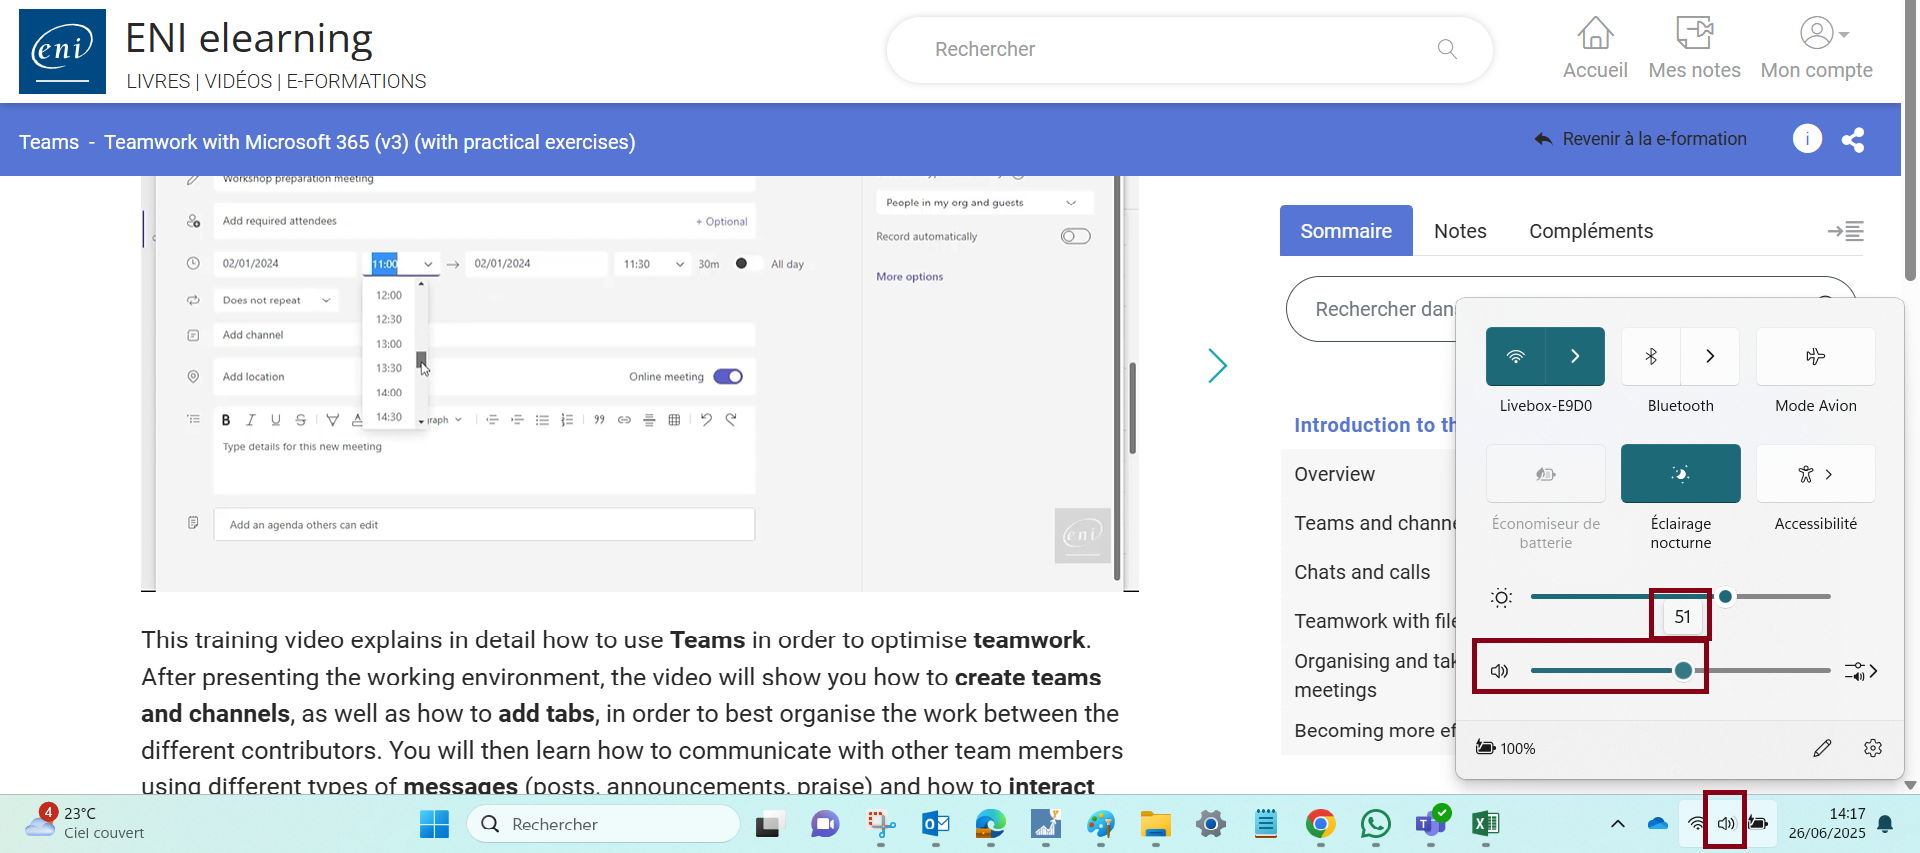Click the mute speaker icon beside volume slider
This screenshot has height=853, width=1920.
(1499, 671)
